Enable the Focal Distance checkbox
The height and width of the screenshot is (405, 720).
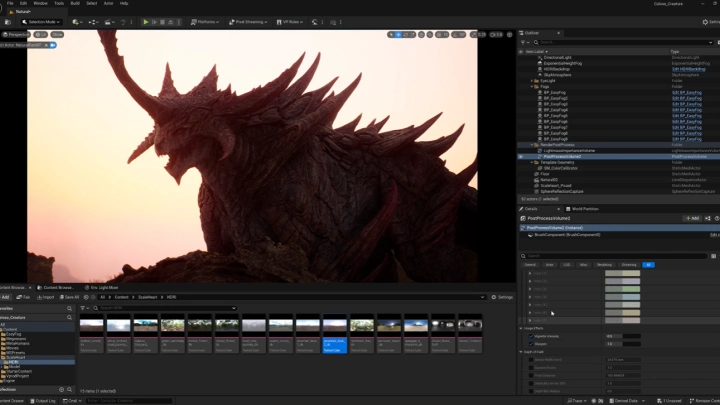(531, 376)
